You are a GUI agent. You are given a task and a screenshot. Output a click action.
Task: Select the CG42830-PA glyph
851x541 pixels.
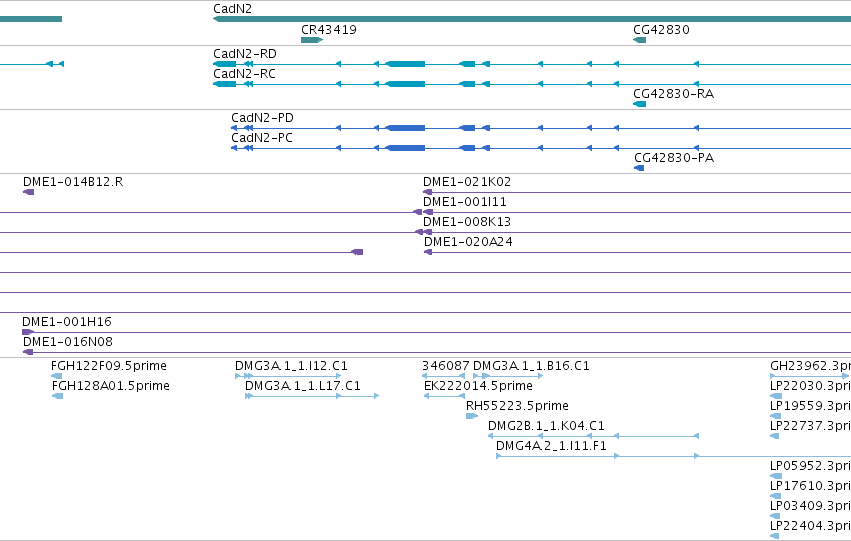(639, 168)
